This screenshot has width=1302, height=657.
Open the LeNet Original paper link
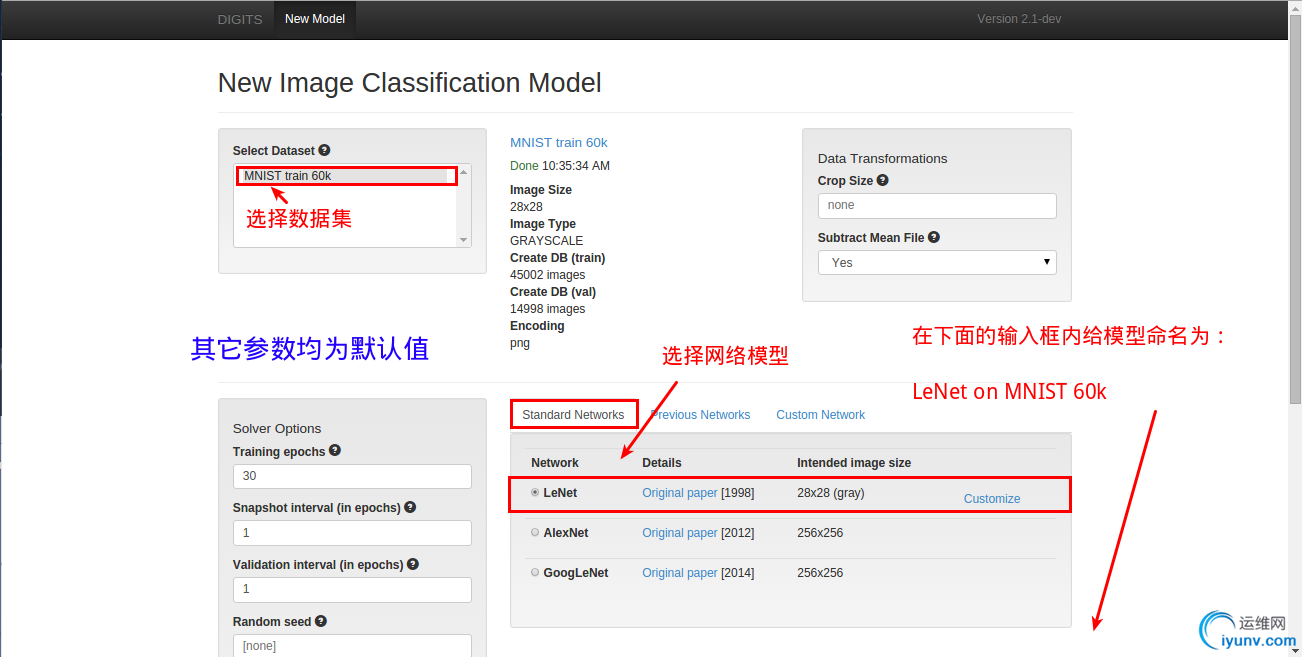click(680, 493)
